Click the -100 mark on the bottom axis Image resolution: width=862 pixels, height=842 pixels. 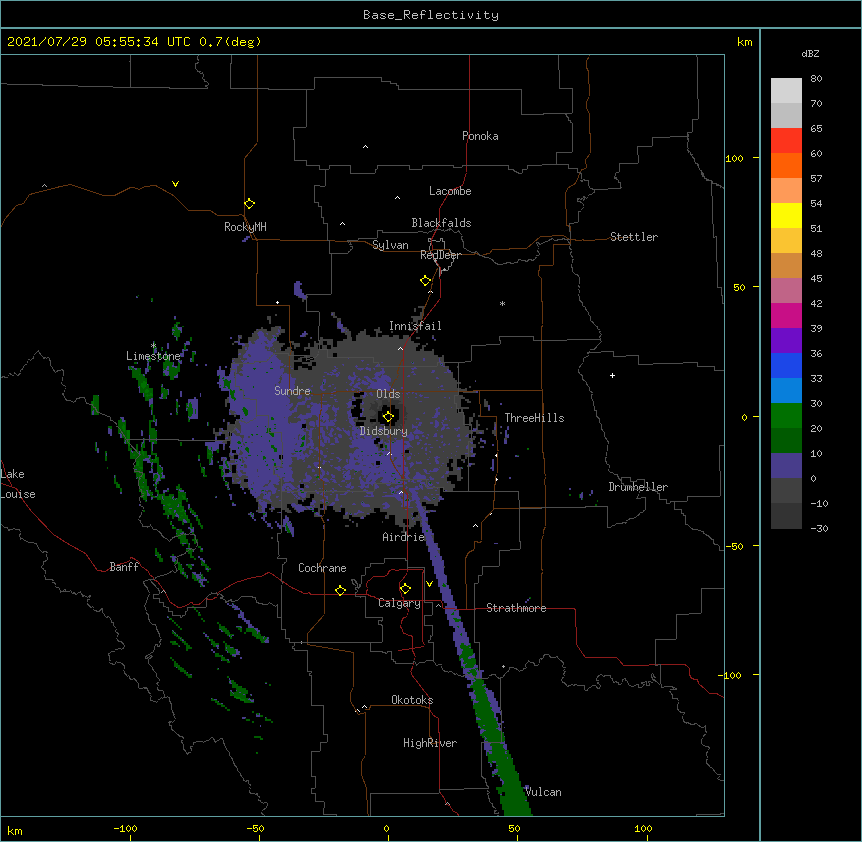coord(126,828)
